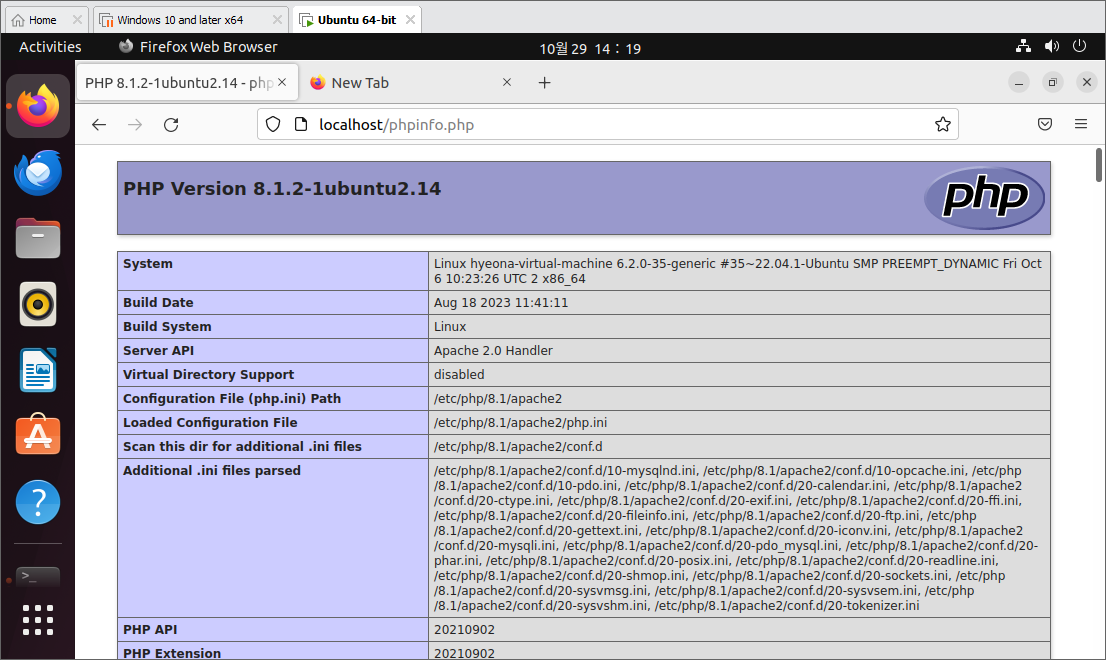Screen dimensions: 1106x660
Task: Click the PHP Version 8.1.2-1ubuntu2.14 heading
Action: 282,189
